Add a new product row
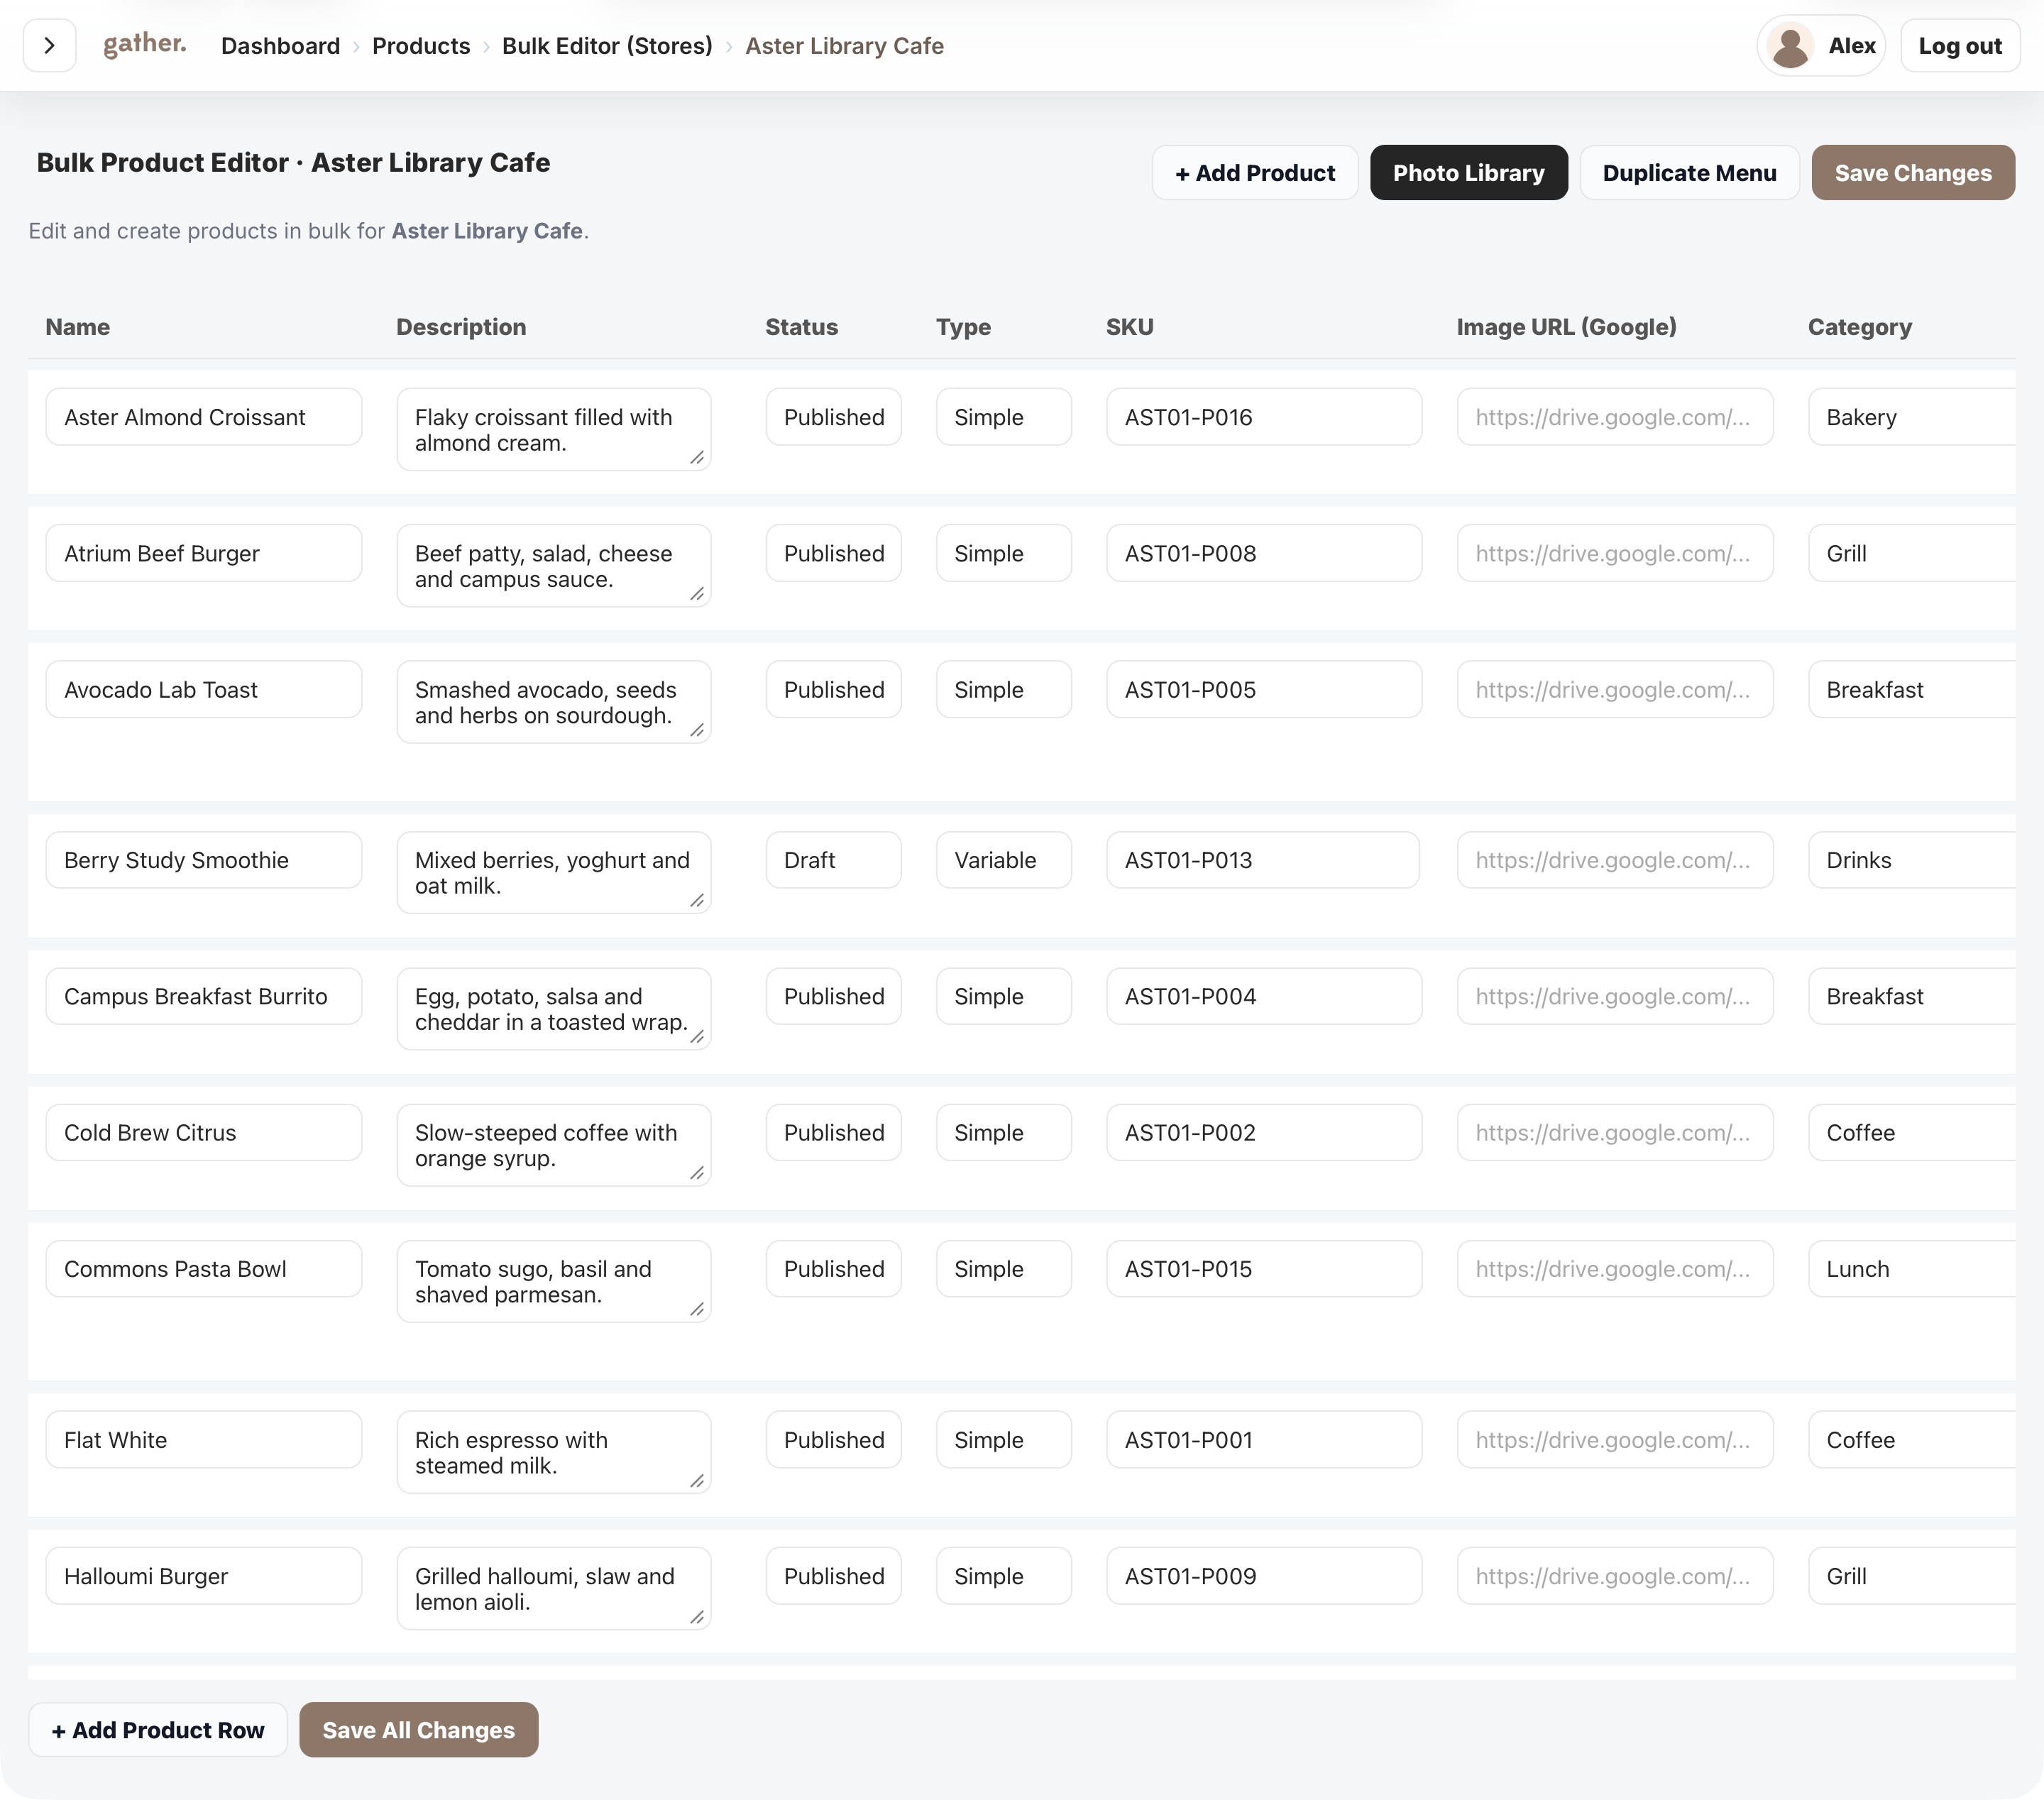 (158, 1730)
